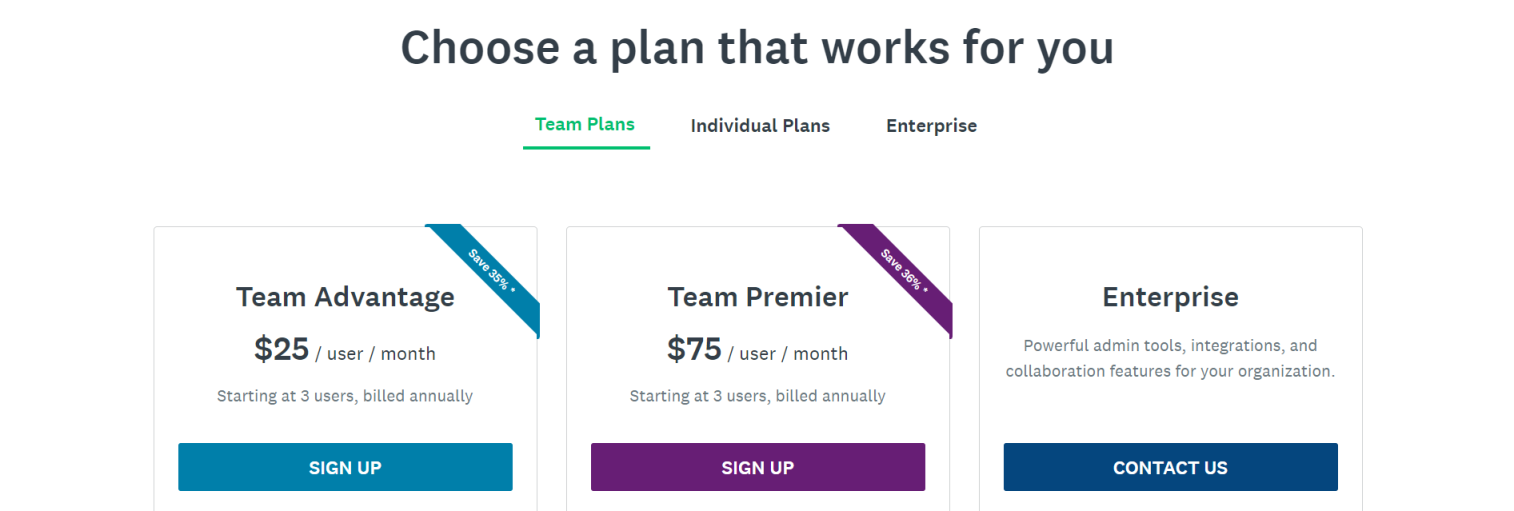Click "/ user / month" beside $75
This screenshot has height=511, width=1514.
coord(788,354)
